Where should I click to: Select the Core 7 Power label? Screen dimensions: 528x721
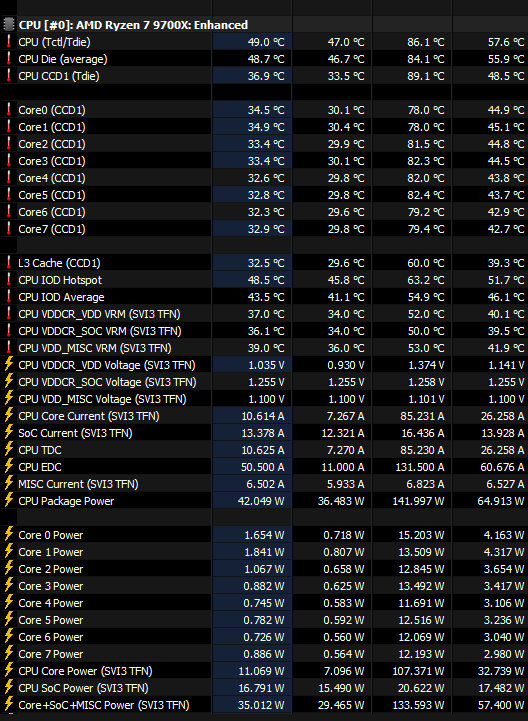click(x=51, y=654)
